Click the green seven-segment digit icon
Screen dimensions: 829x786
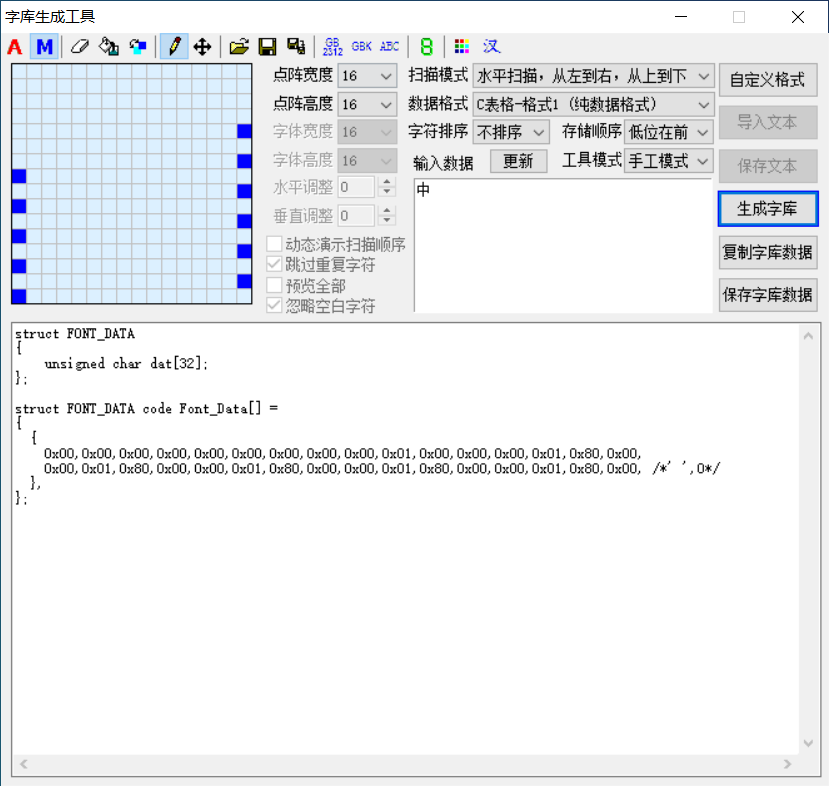426,47
